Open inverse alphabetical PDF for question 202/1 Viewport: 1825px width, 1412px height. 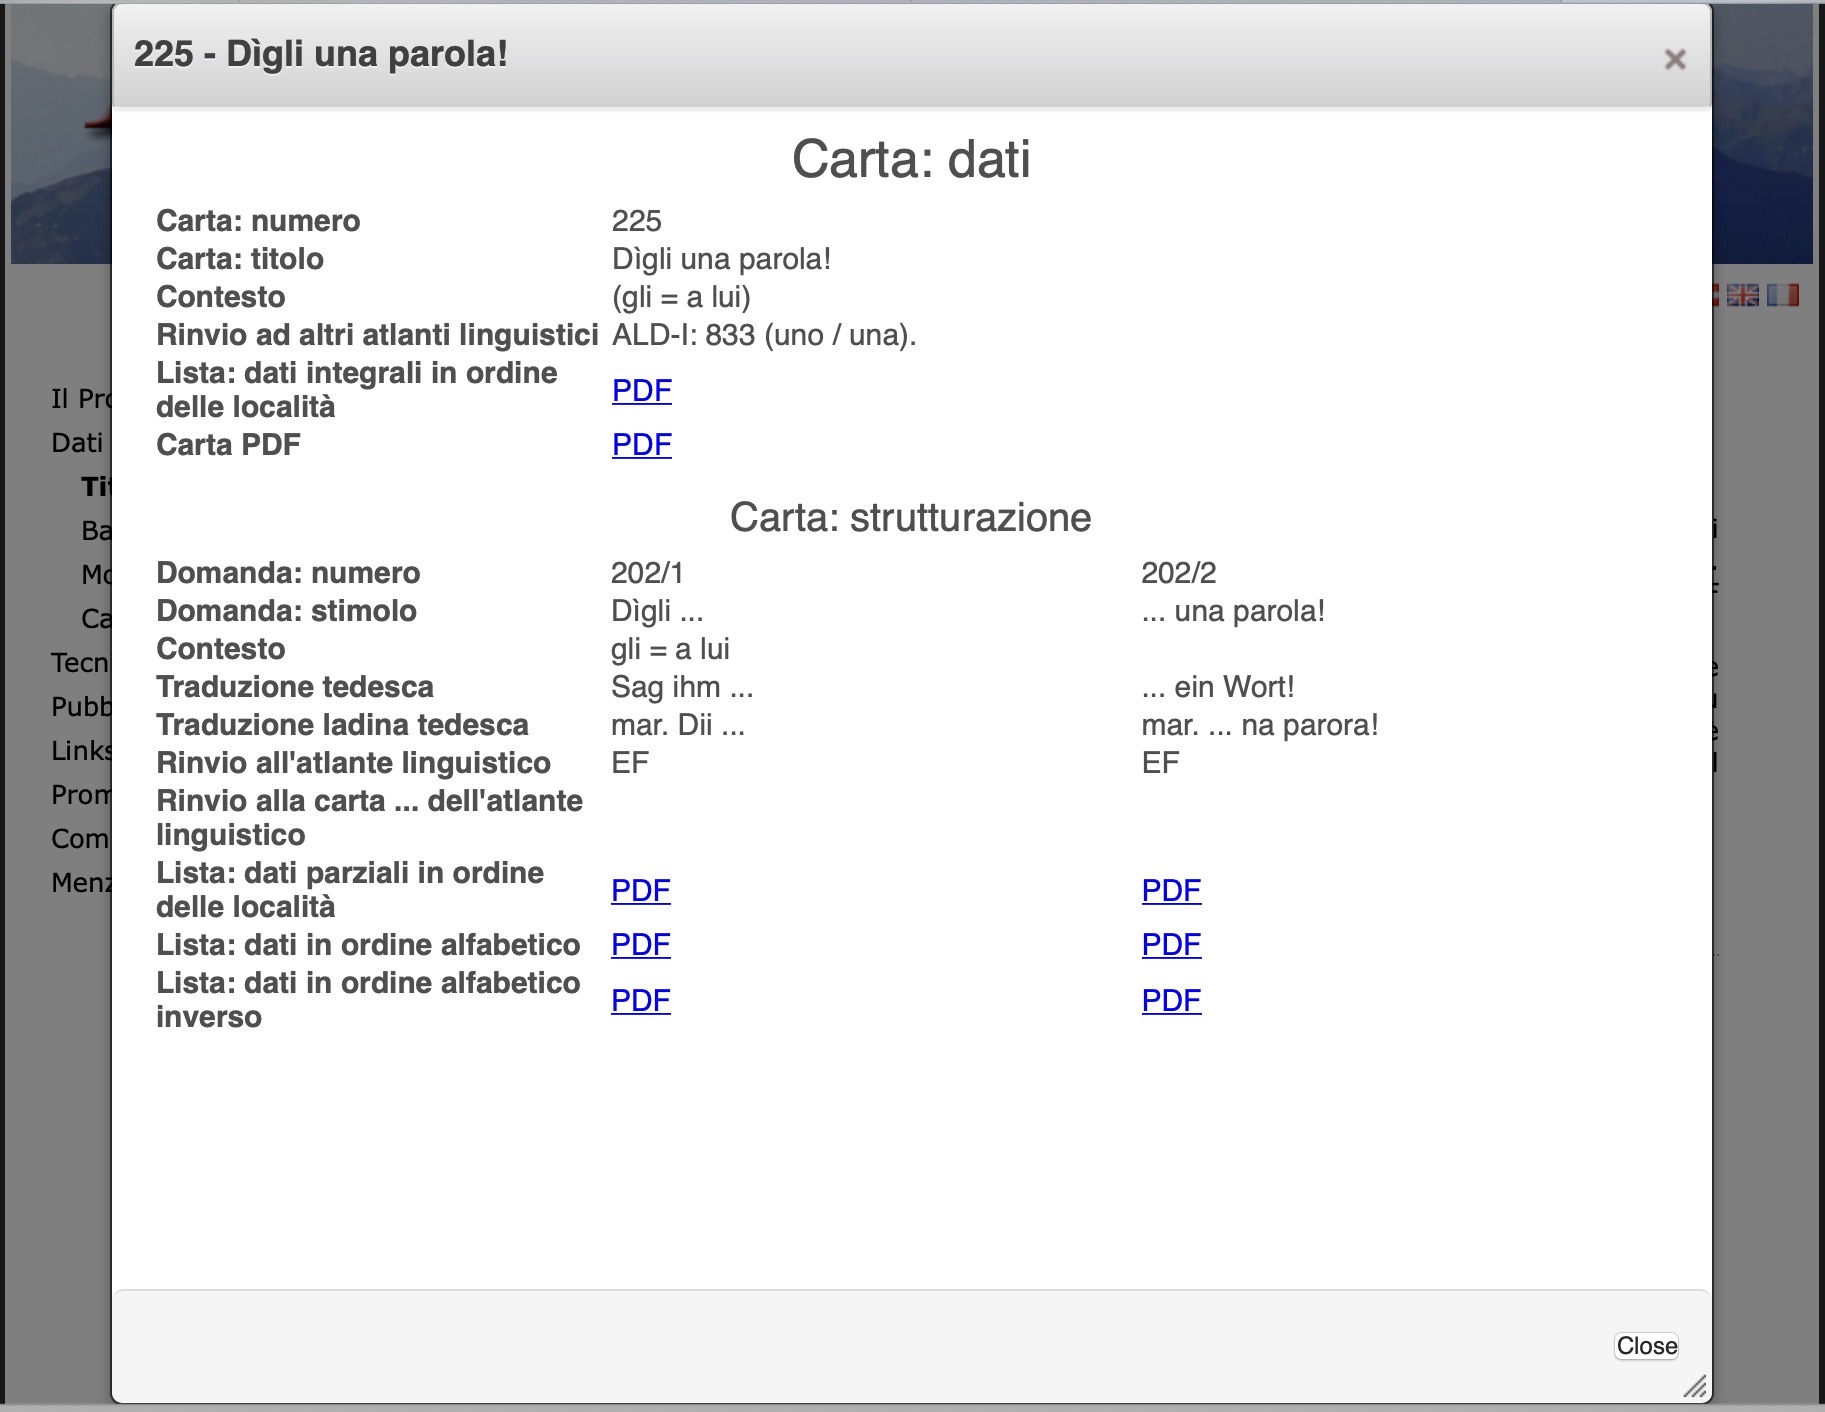pyautogui.click(x=640, y=1000)
